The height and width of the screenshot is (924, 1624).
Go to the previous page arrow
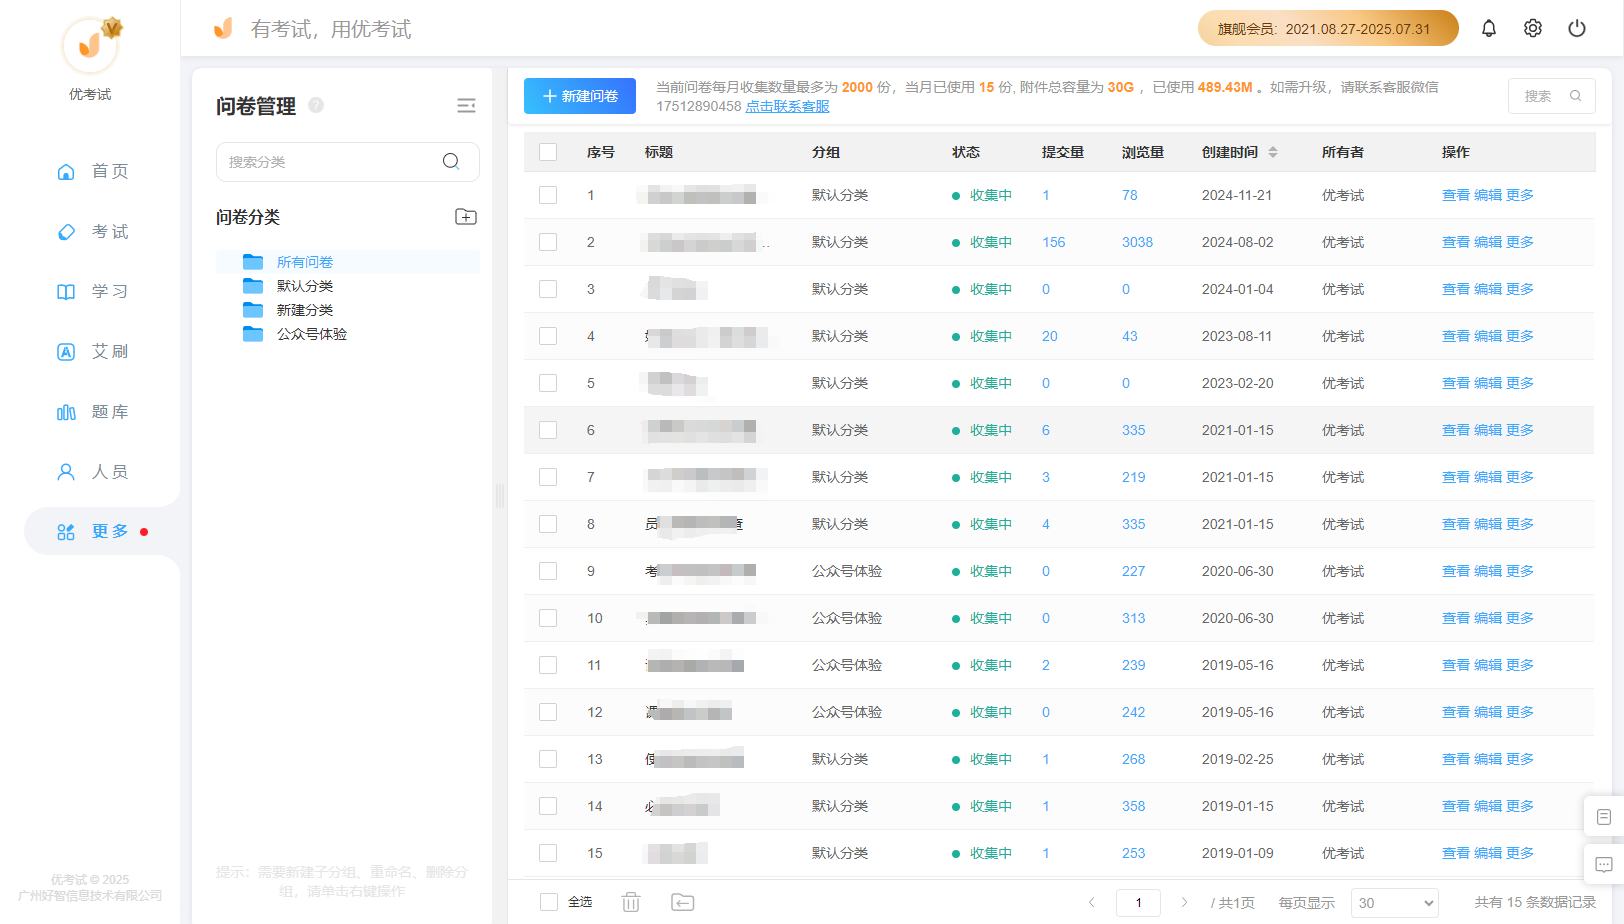1092,902
